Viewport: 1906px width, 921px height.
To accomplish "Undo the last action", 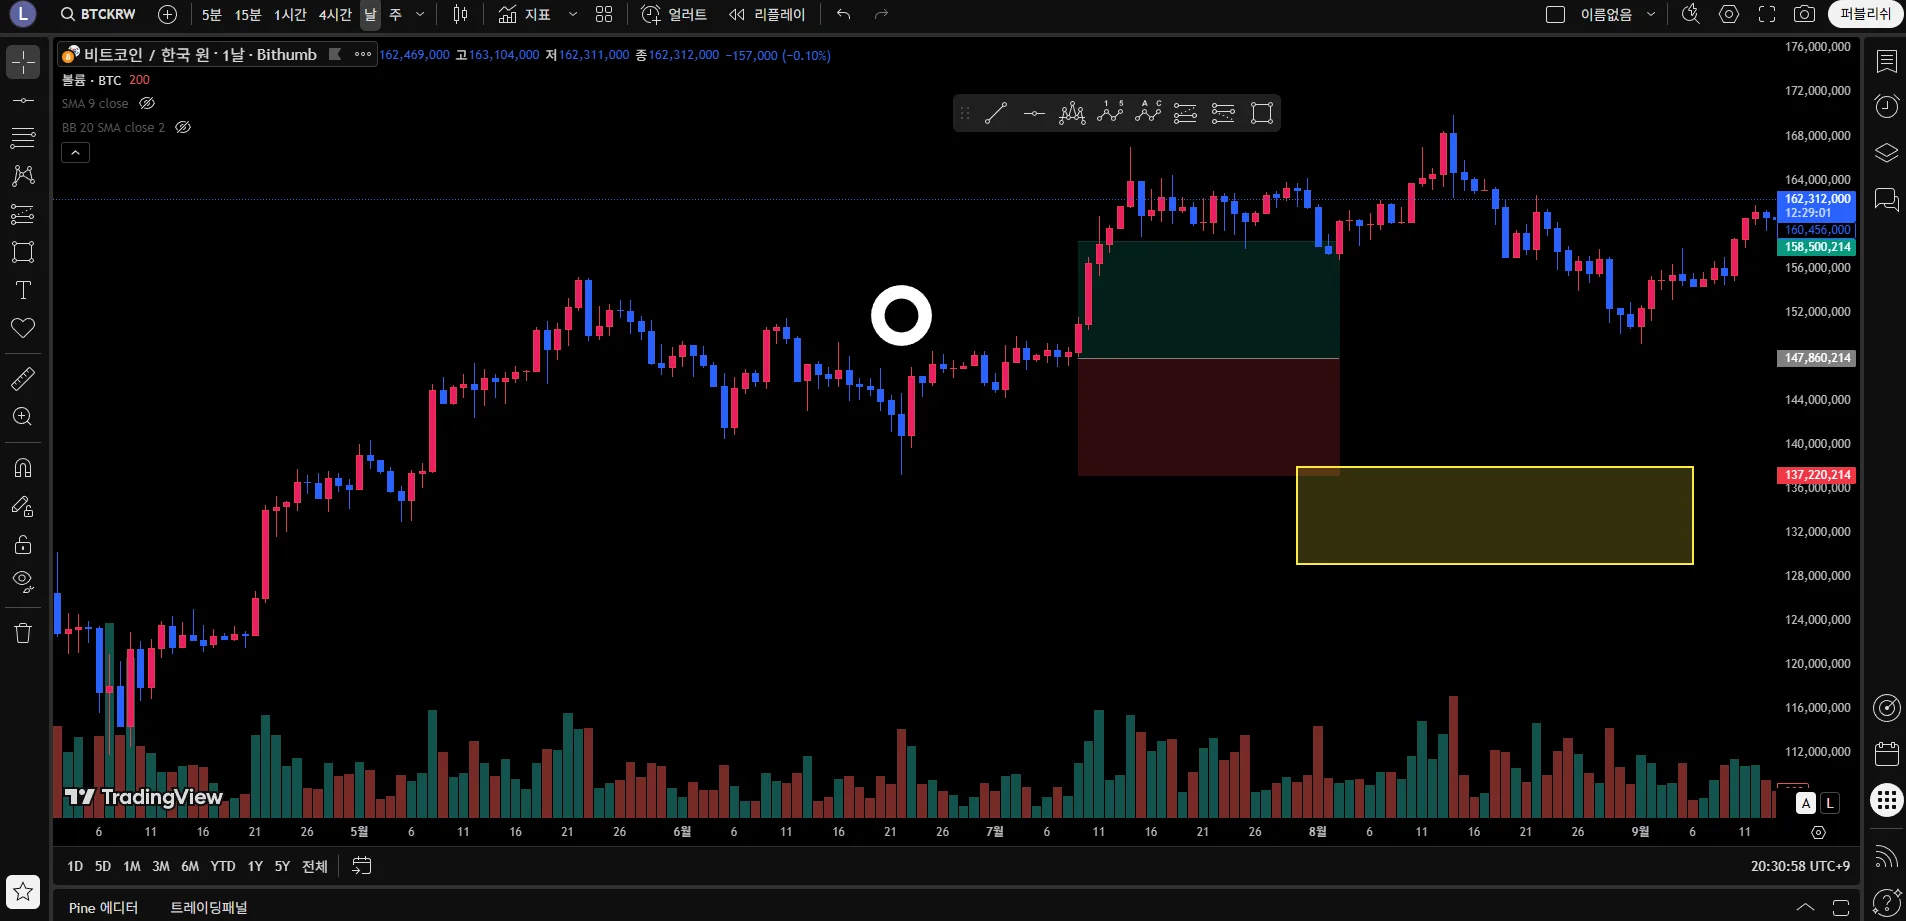I will (844, 14).
